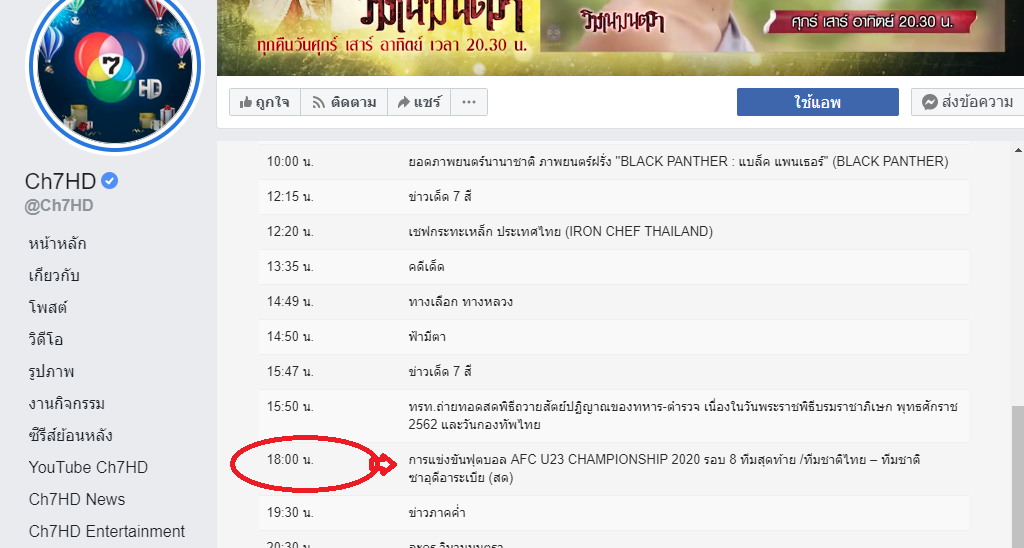Select the BLACK PANTHER program row

614,161
